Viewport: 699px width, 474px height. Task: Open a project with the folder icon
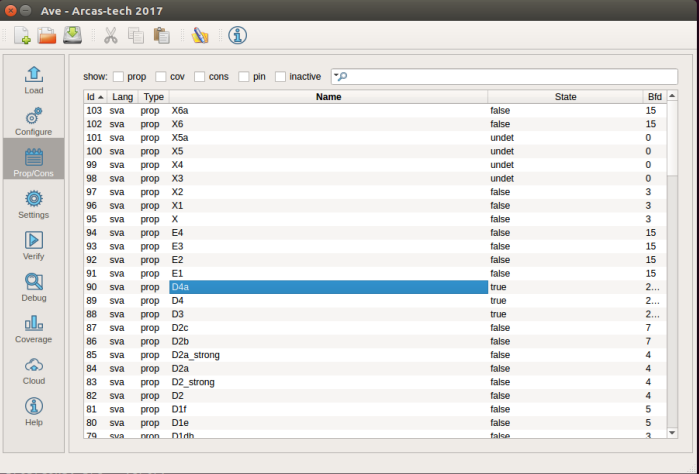click(x=47, y=35)
